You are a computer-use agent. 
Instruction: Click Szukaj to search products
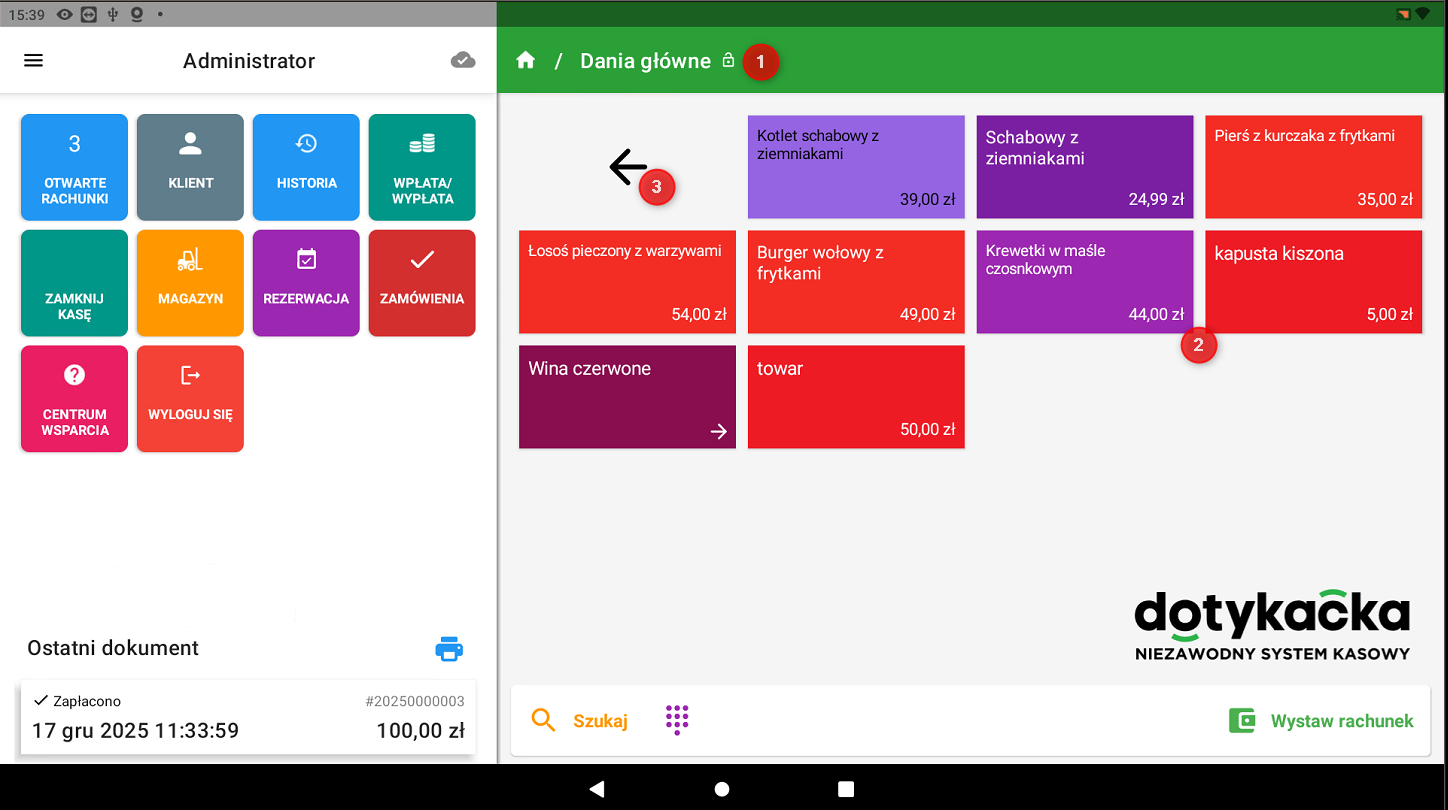click(580, 721)
